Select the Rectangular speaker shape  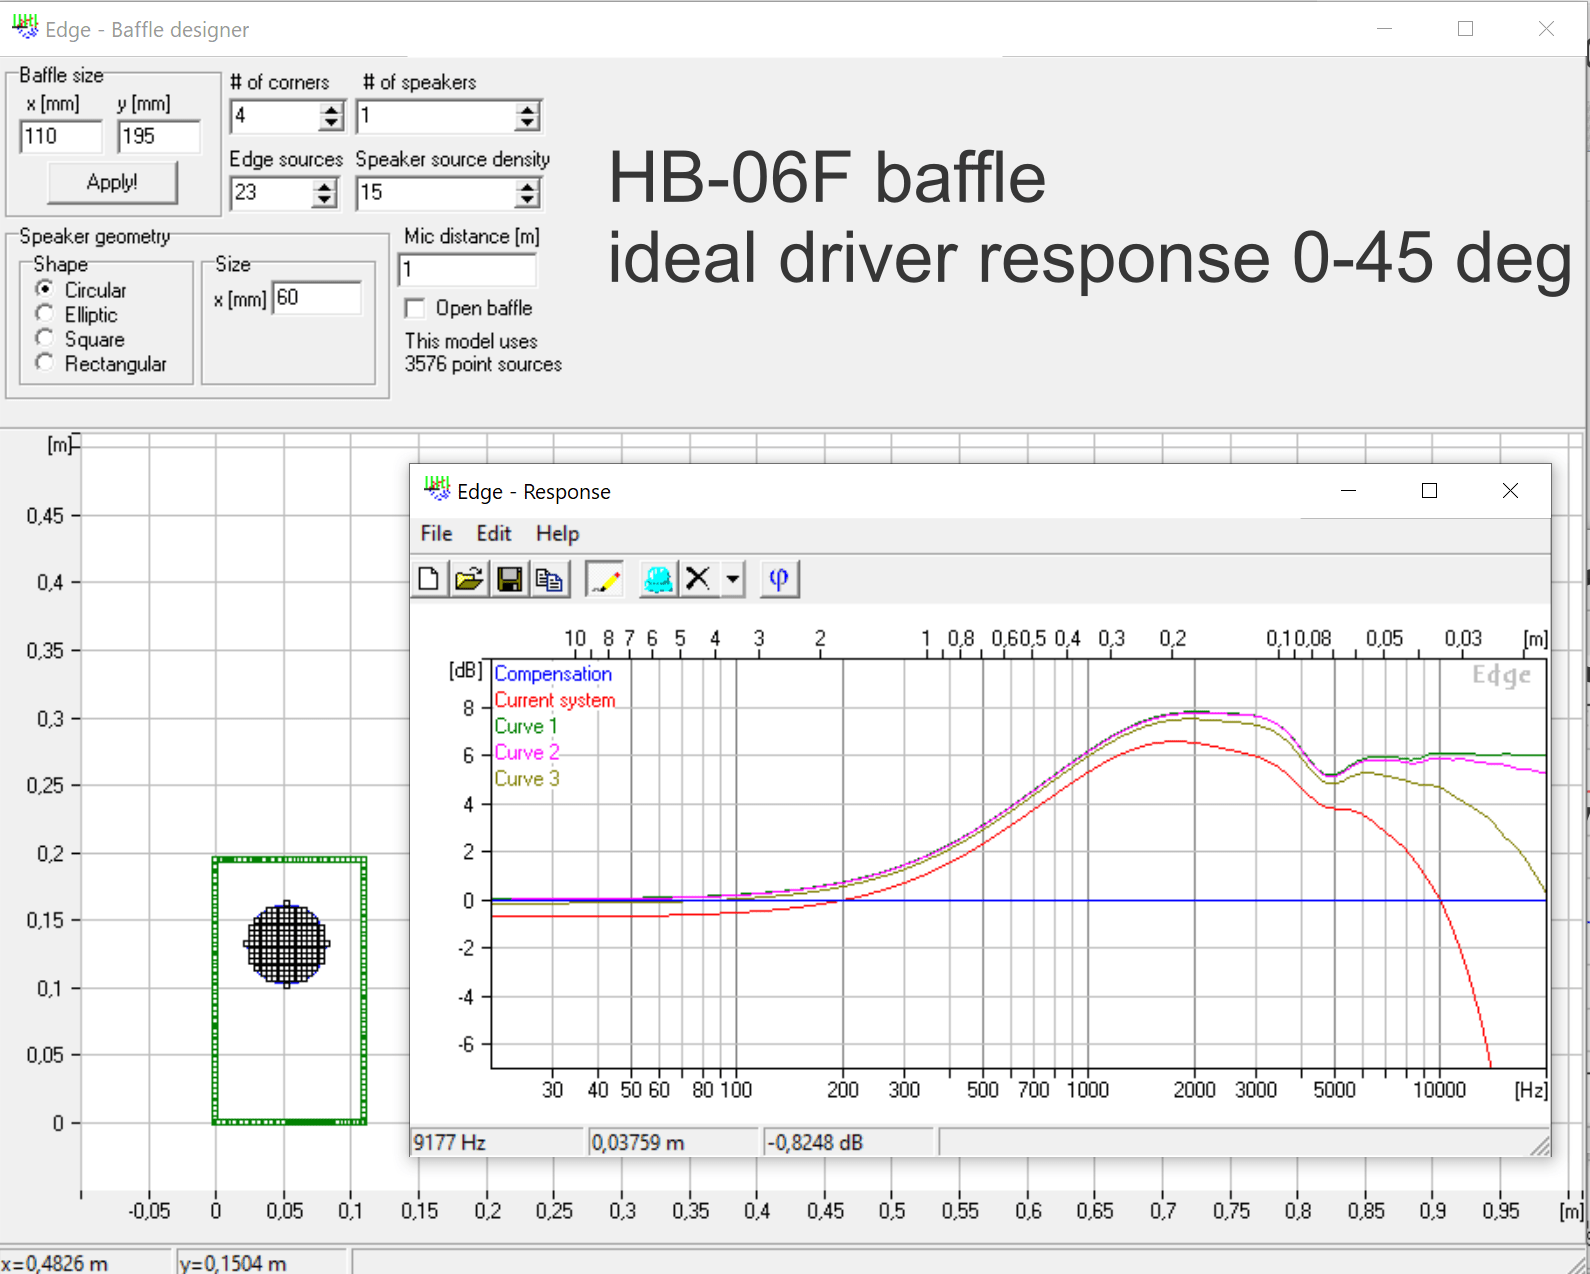(45, 363)
